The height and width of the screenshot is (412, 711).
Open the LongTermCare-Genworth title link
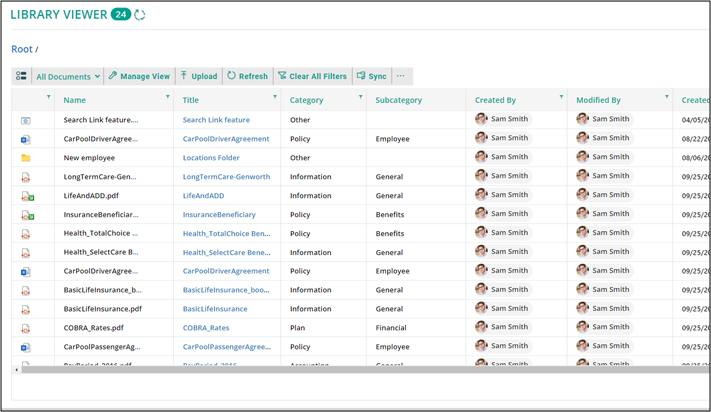click(x=226, y=177)
